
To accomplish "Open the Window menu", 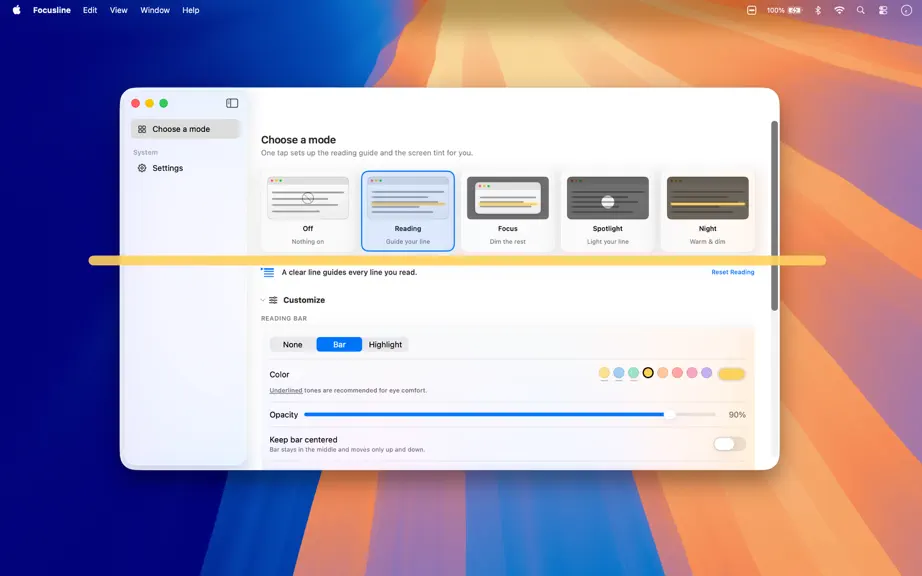I will coord(155,10).
